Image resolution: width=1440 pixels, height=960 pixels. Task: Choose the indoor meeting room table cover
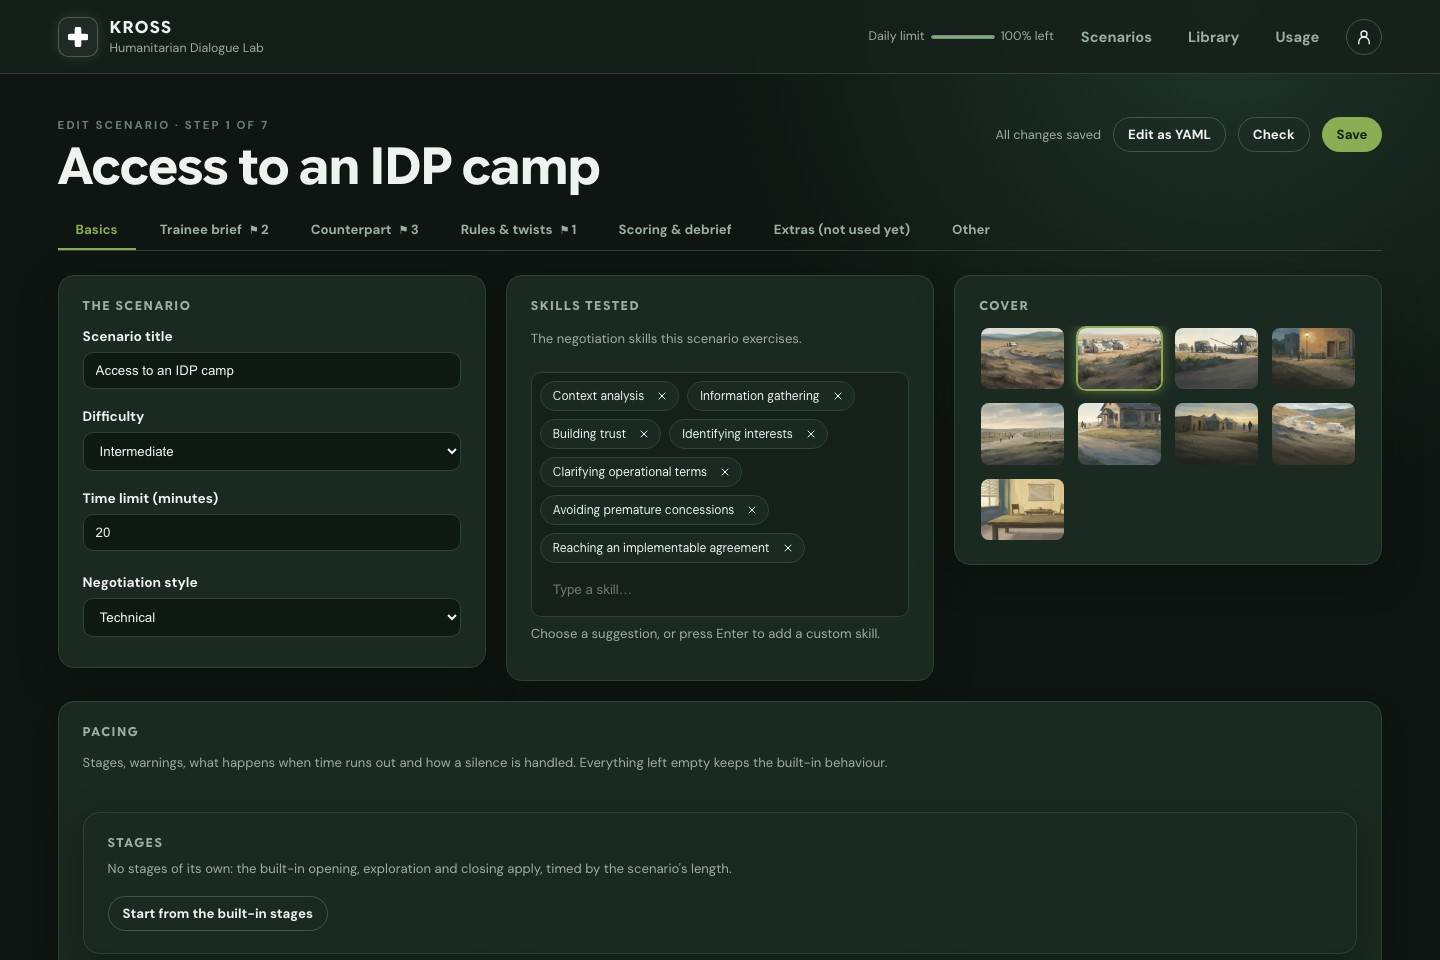pos(1023,510)
